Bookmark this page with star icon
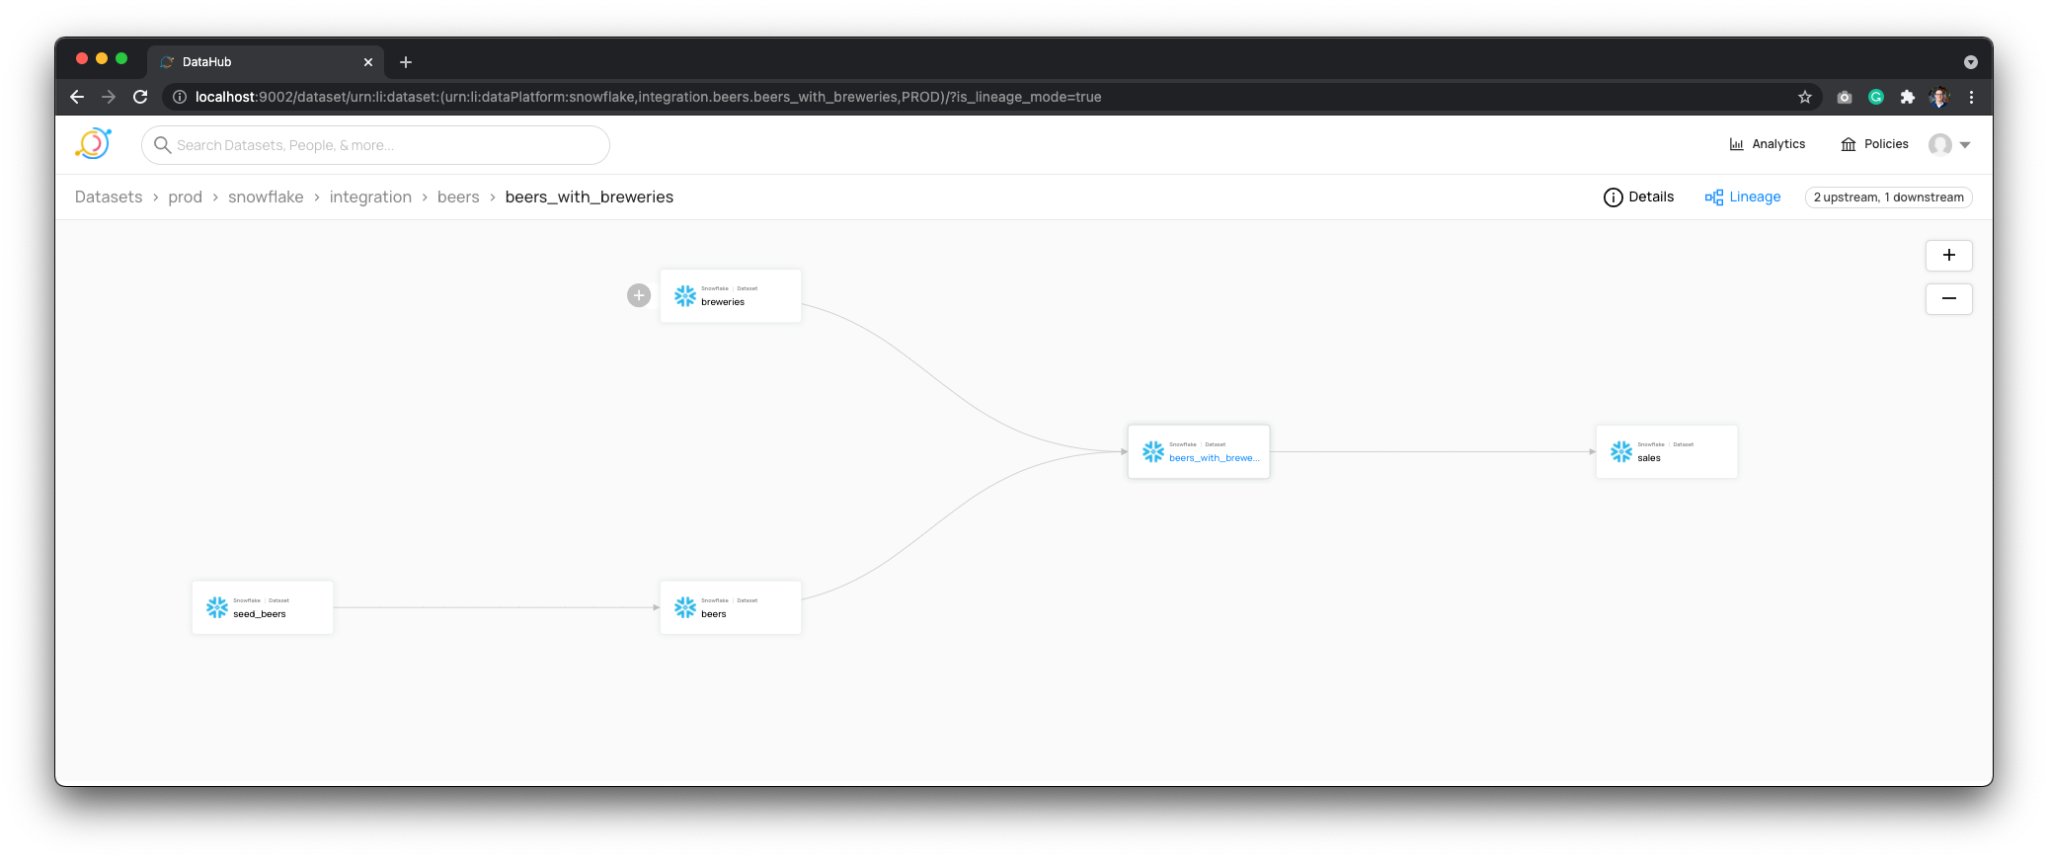Screen dimensions: 2048x859 1804,97
